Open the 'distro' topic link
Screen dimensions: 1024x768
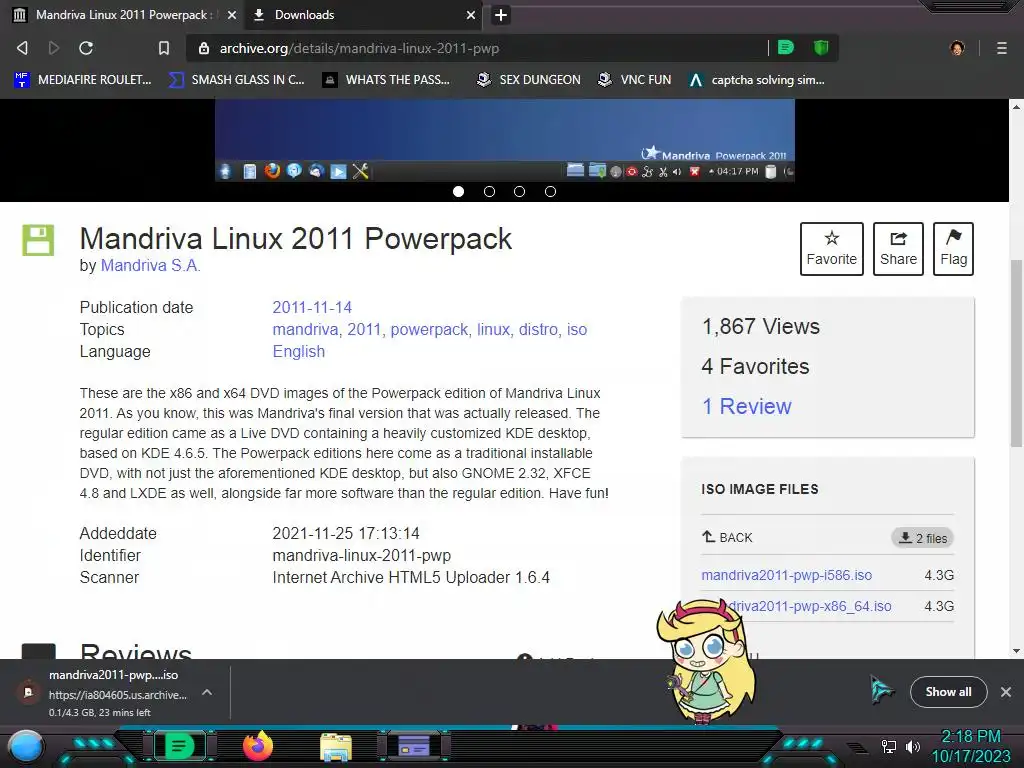click(538, 329)
